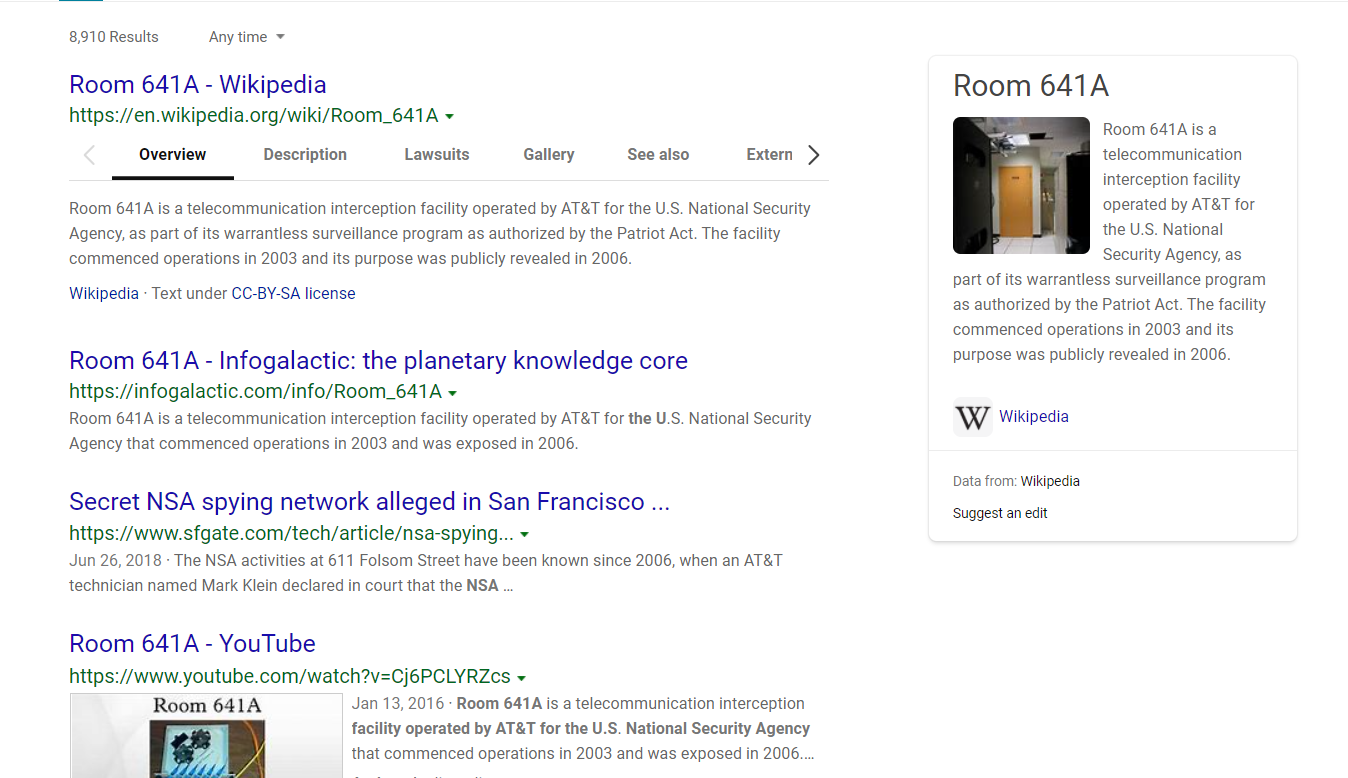
Task: Open Wikipedia link in knowledge panel
Action: [1034, 416]
